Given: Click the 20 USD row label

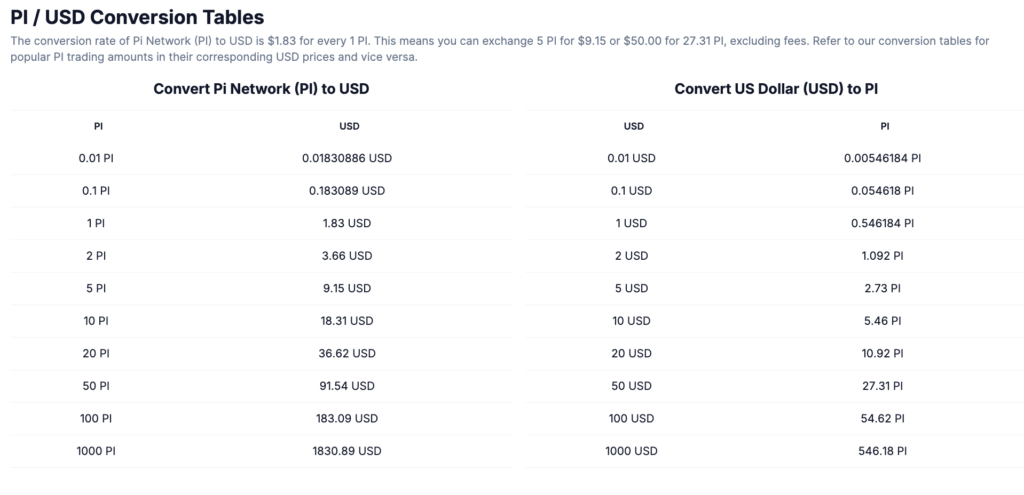Looking at the screenshot, I should [632, 353].
